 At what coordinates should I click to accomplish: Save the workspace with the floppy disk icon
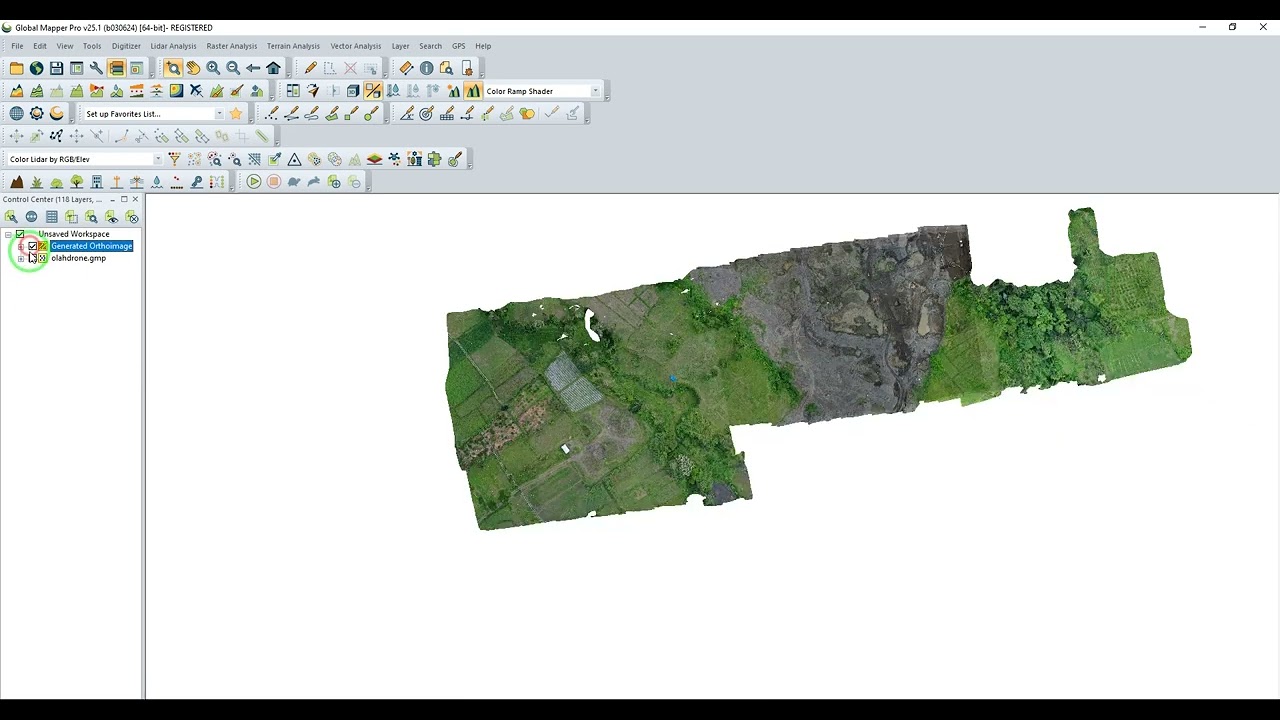[x=56, y=68]
